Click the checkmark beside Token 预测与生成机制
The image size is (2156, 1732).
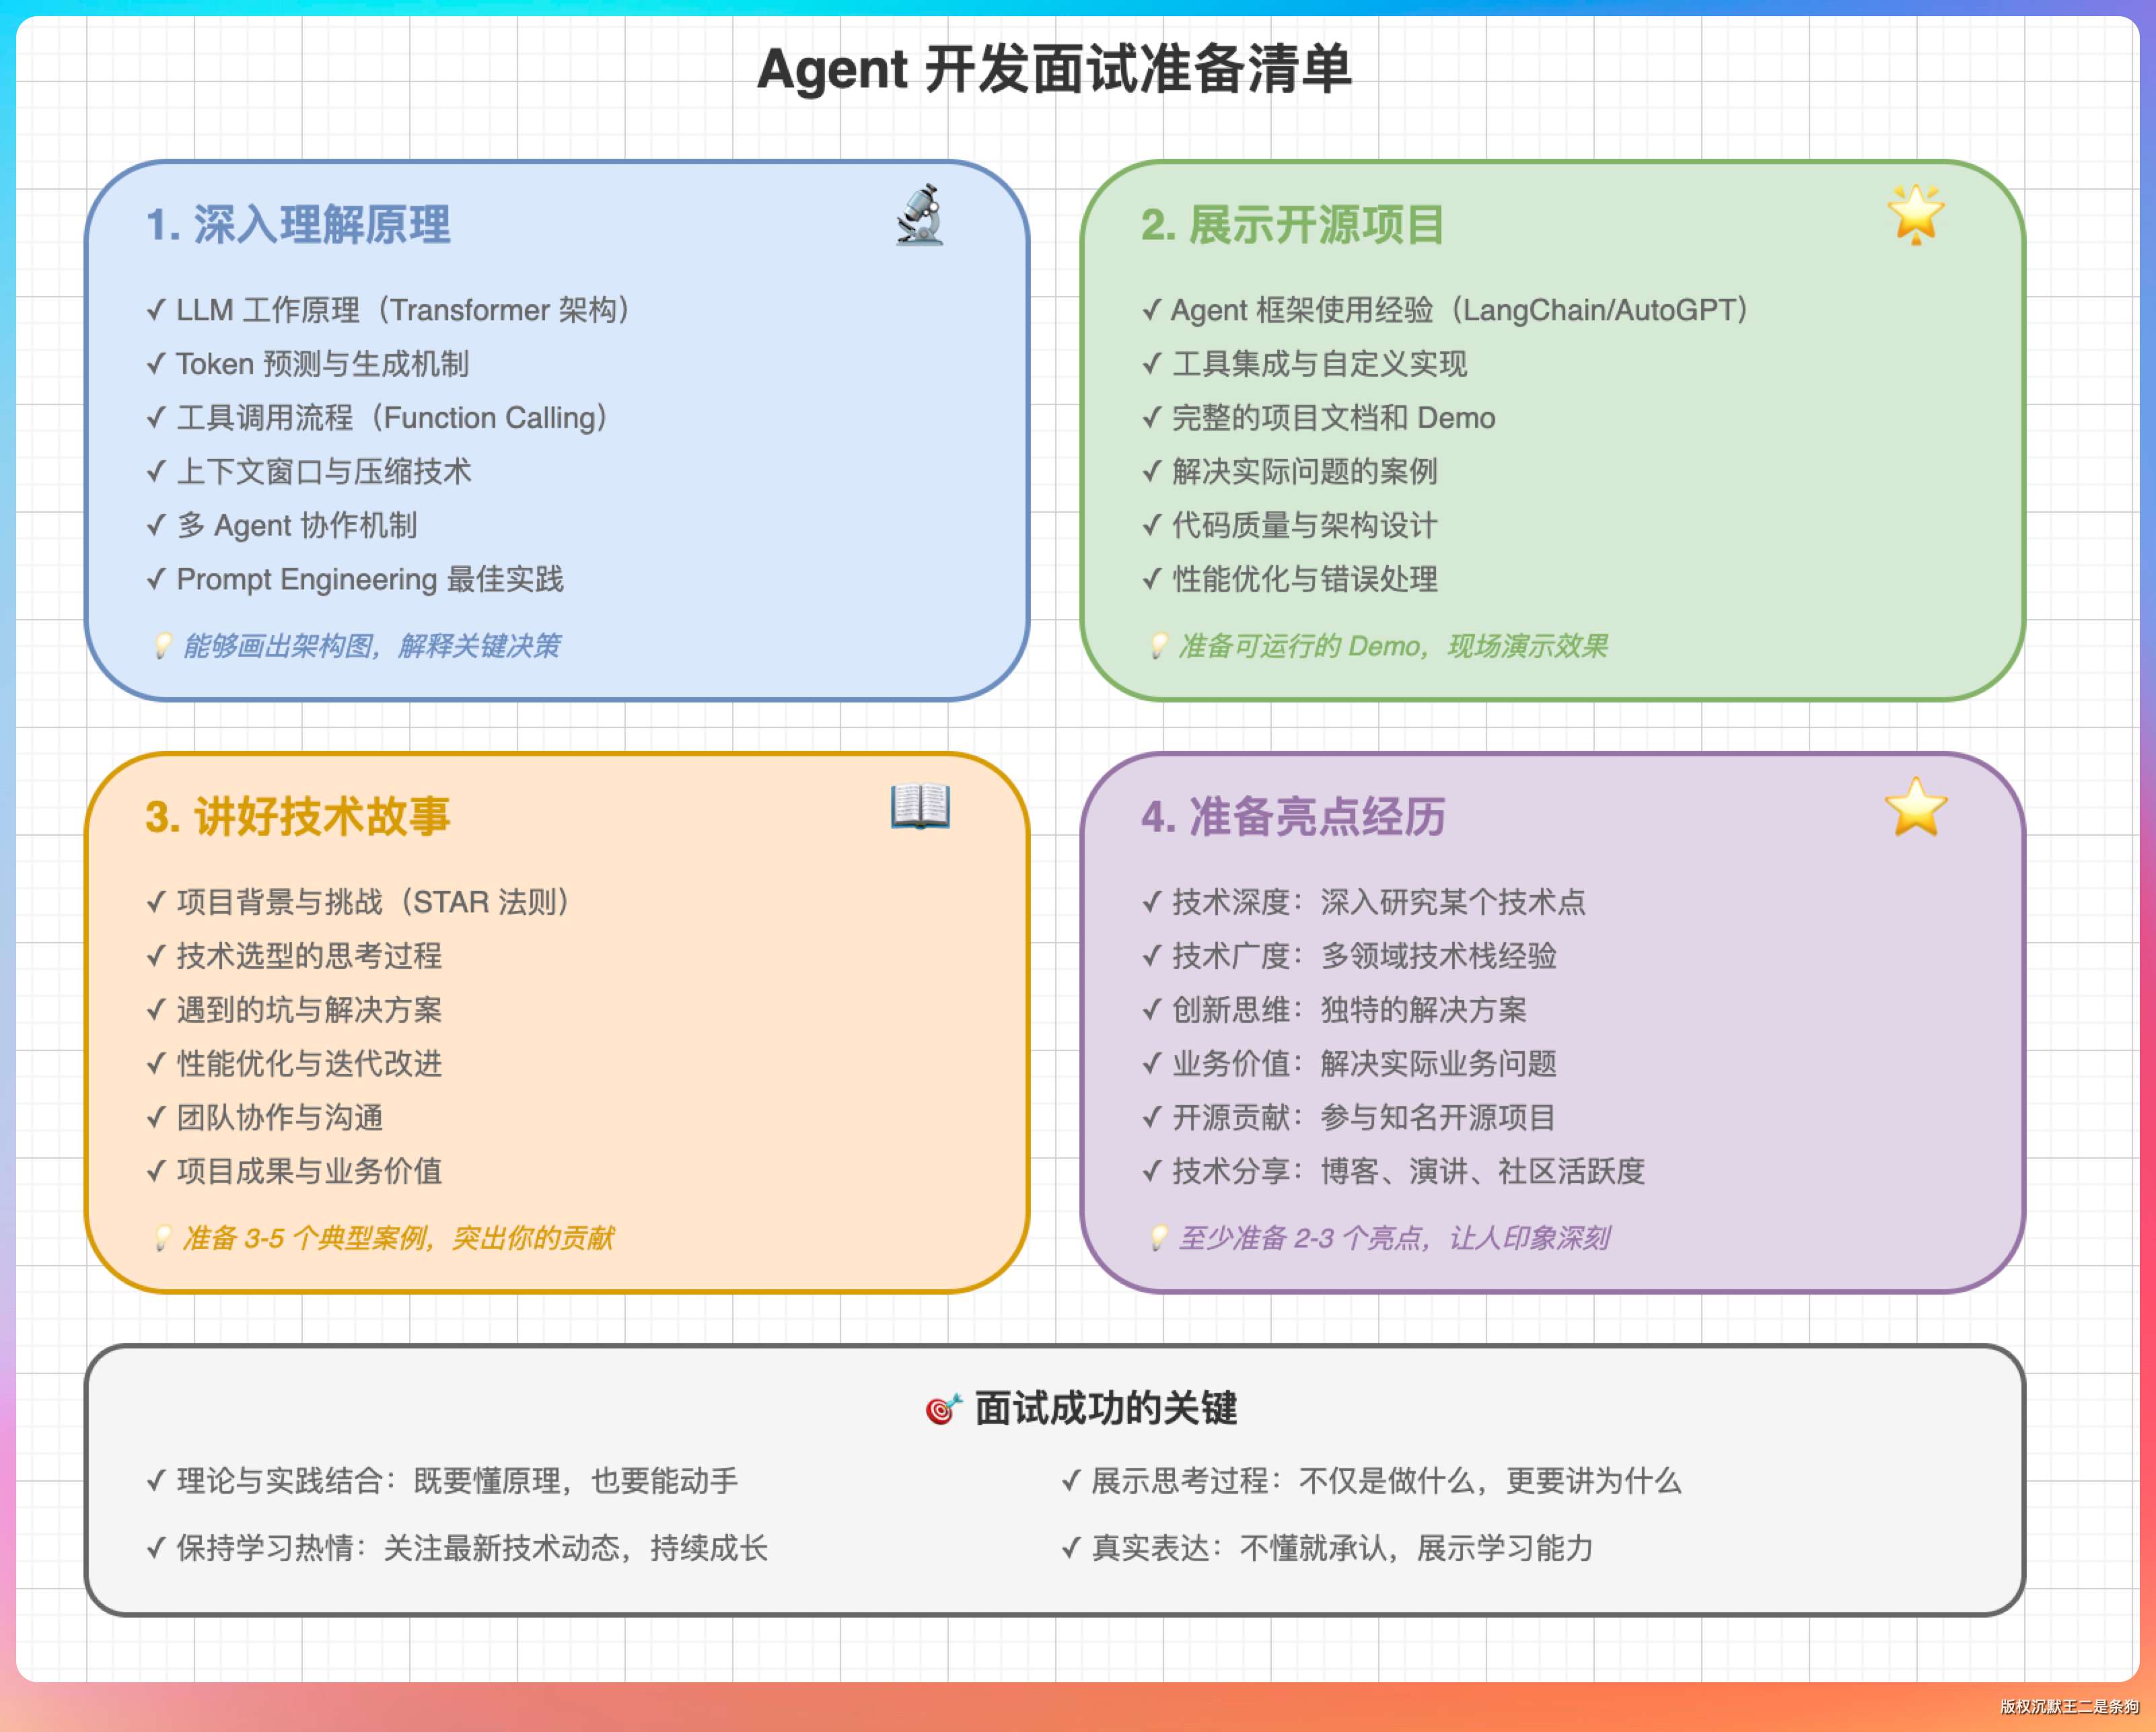tap(155, 364)
